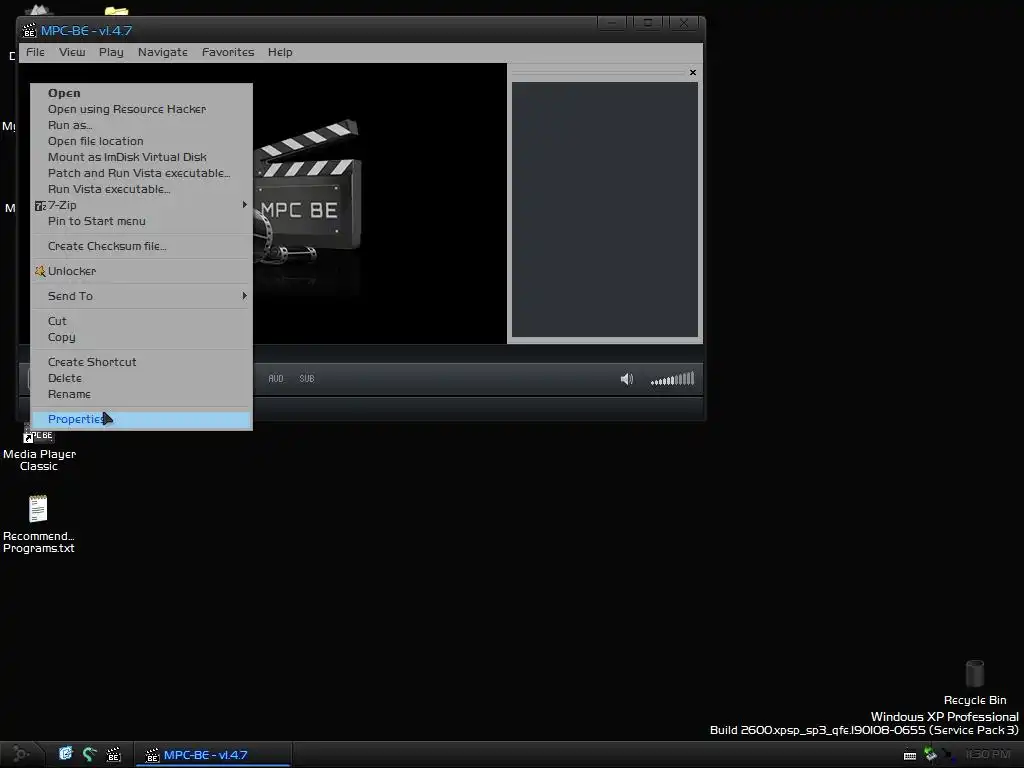Open the File menu

coord(35,52)
